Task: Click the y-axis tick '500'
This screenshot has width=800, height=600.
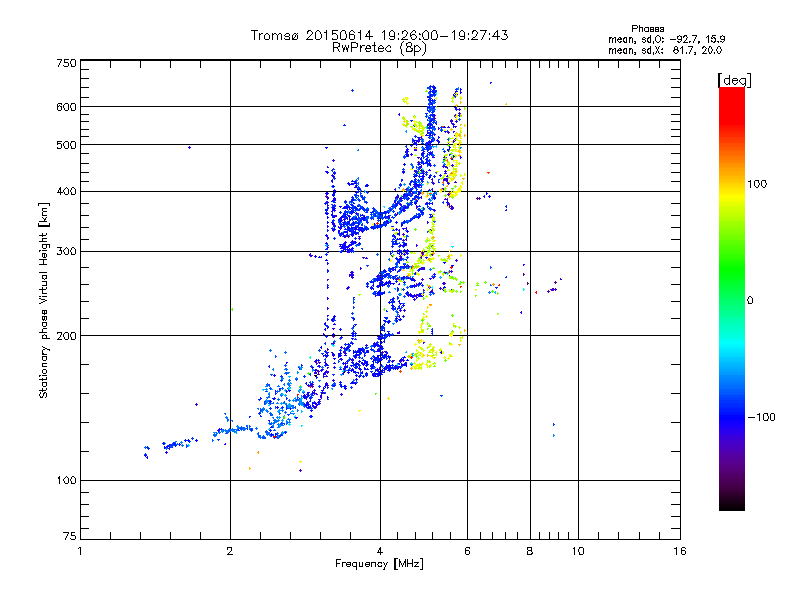Action: (66, 145)
